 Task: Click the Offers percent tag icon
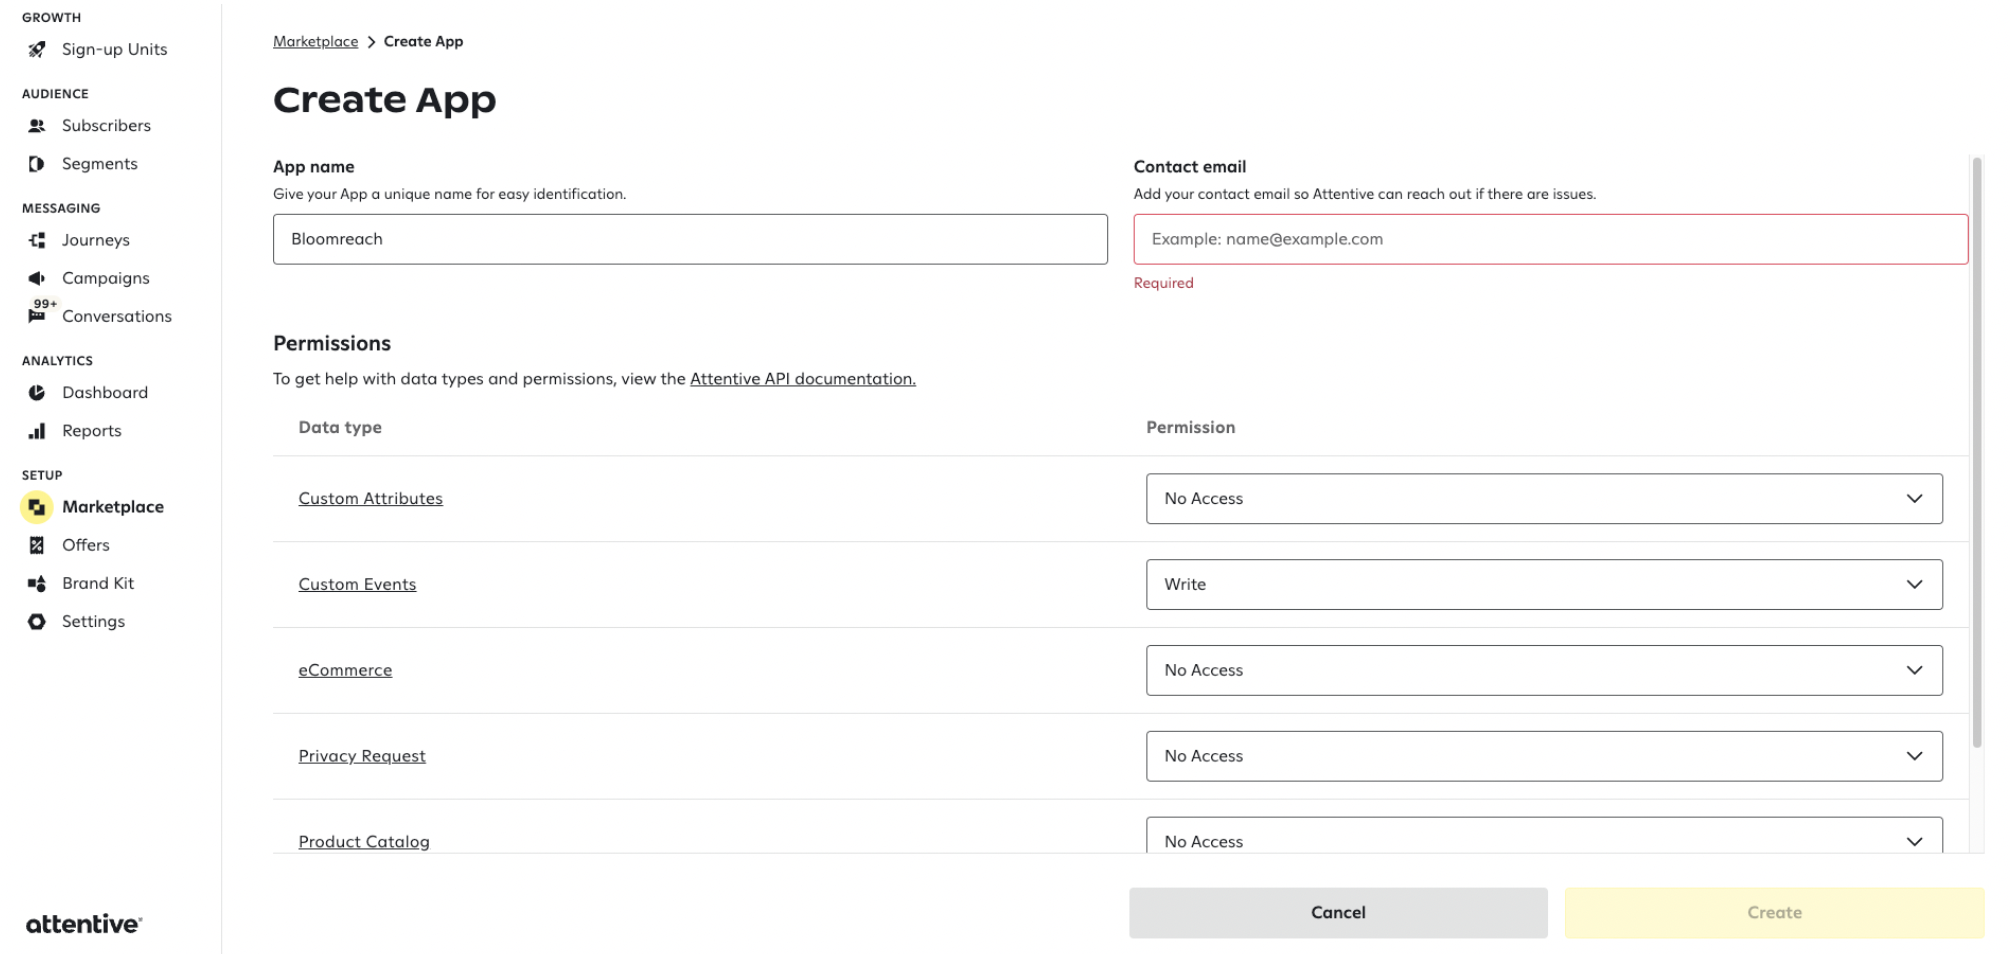[x=37, y=545]
